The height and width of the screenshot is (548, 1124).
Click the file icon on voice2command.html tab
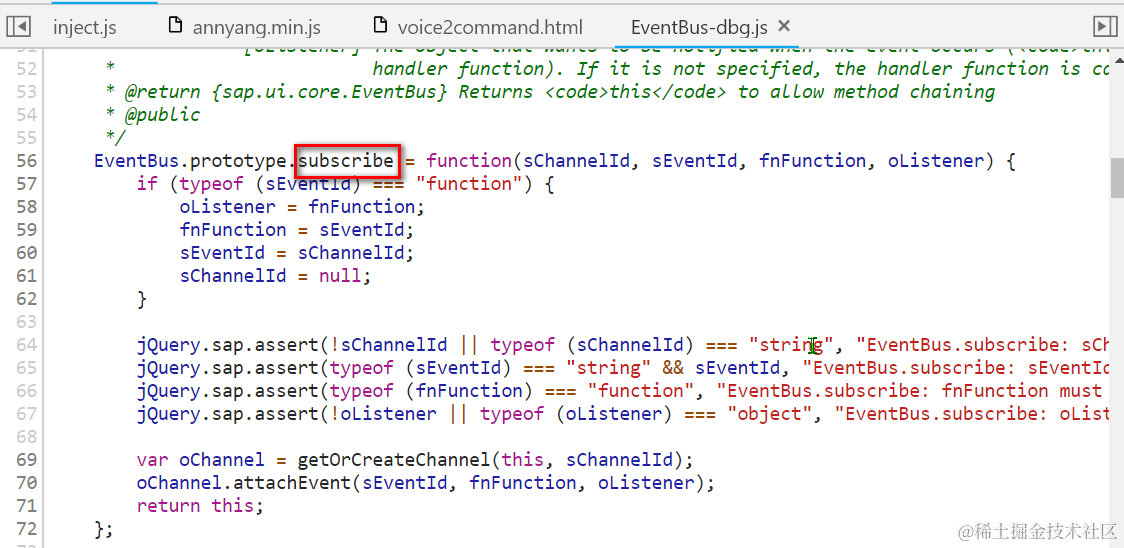(381, 27)
